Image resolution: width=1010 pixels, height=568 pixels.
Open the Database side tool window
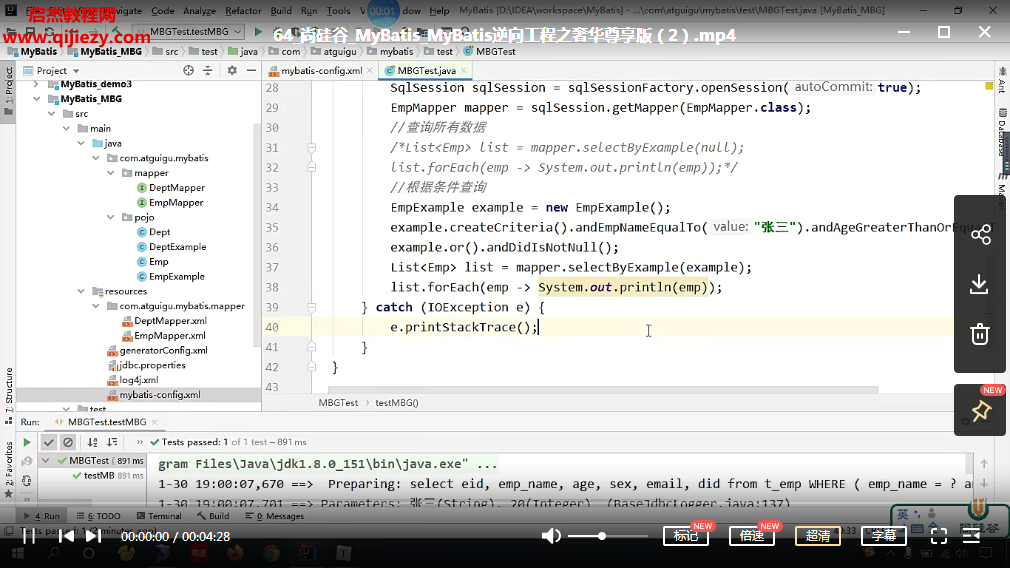click(1003, 132)
